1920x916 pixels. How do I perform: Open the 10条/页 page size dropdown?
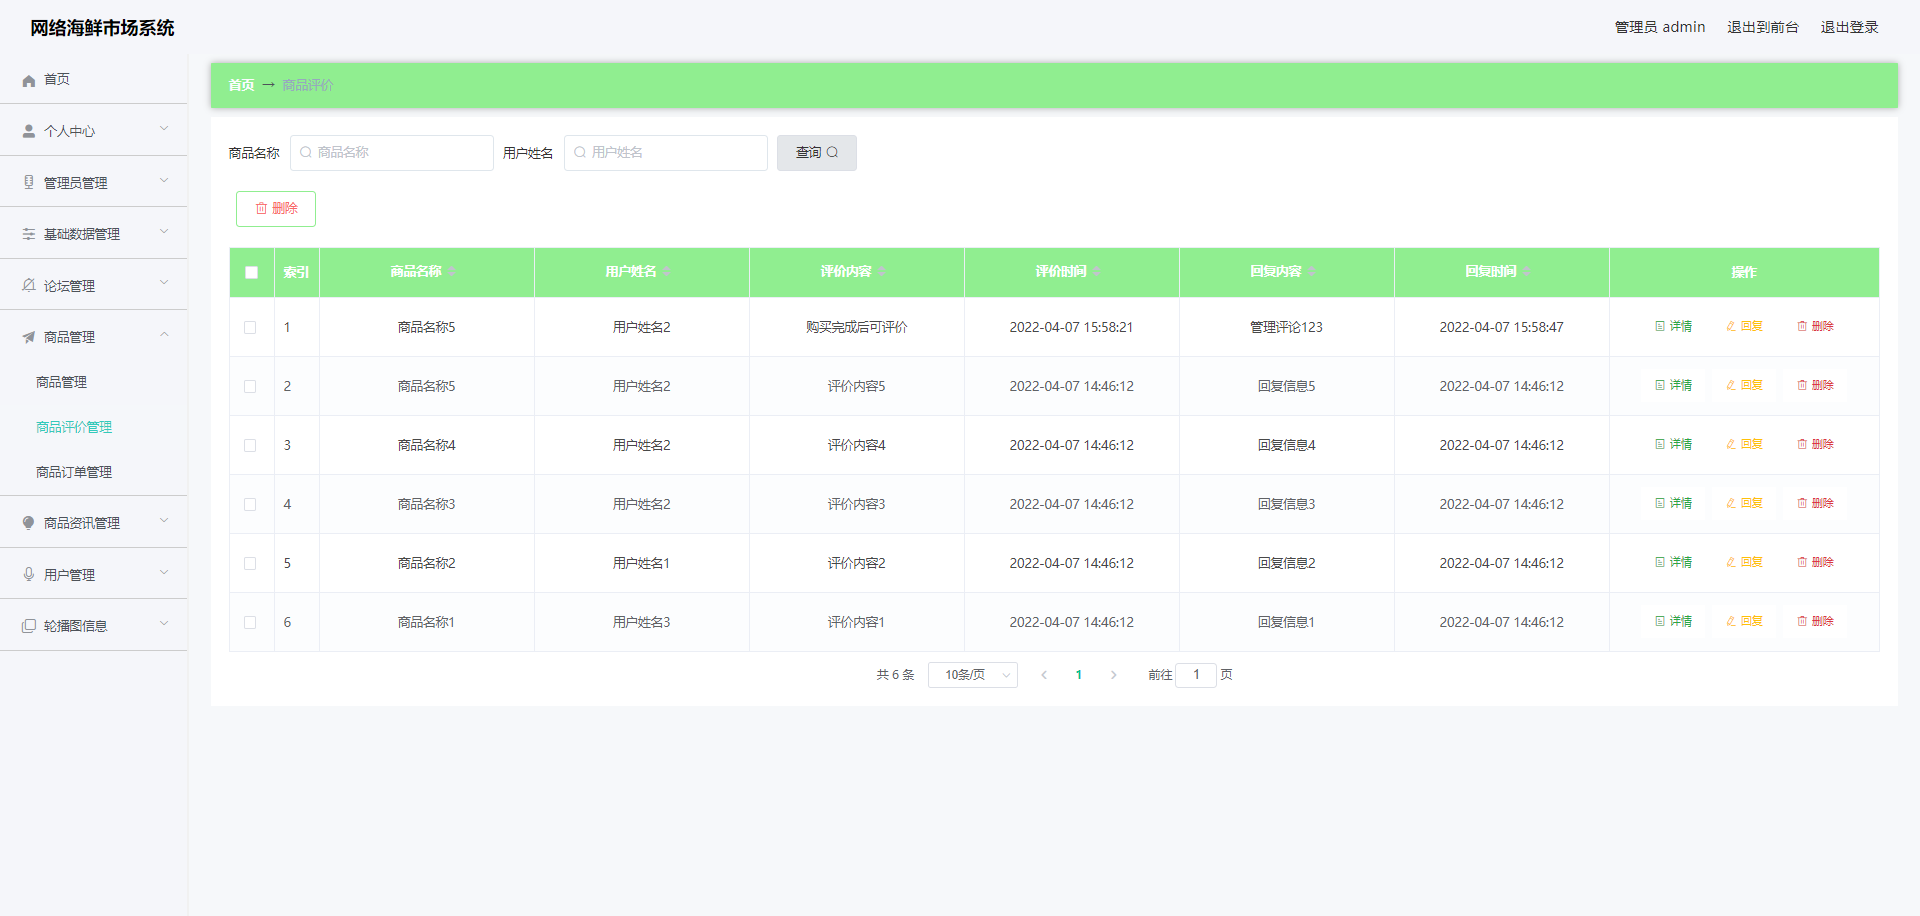973,675
